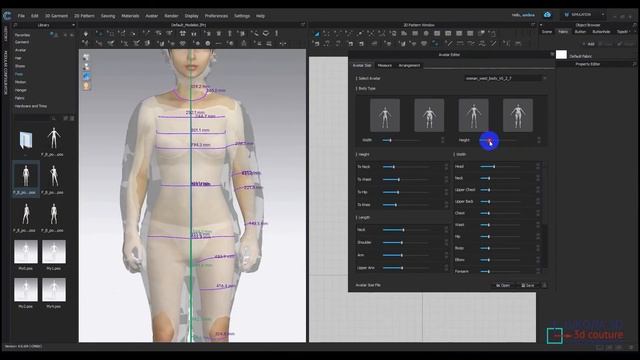The height and width of the screenshot is (360, 640).
Task: Click the Avatar Editor window menu icon
Action: (x=552, y=54)
